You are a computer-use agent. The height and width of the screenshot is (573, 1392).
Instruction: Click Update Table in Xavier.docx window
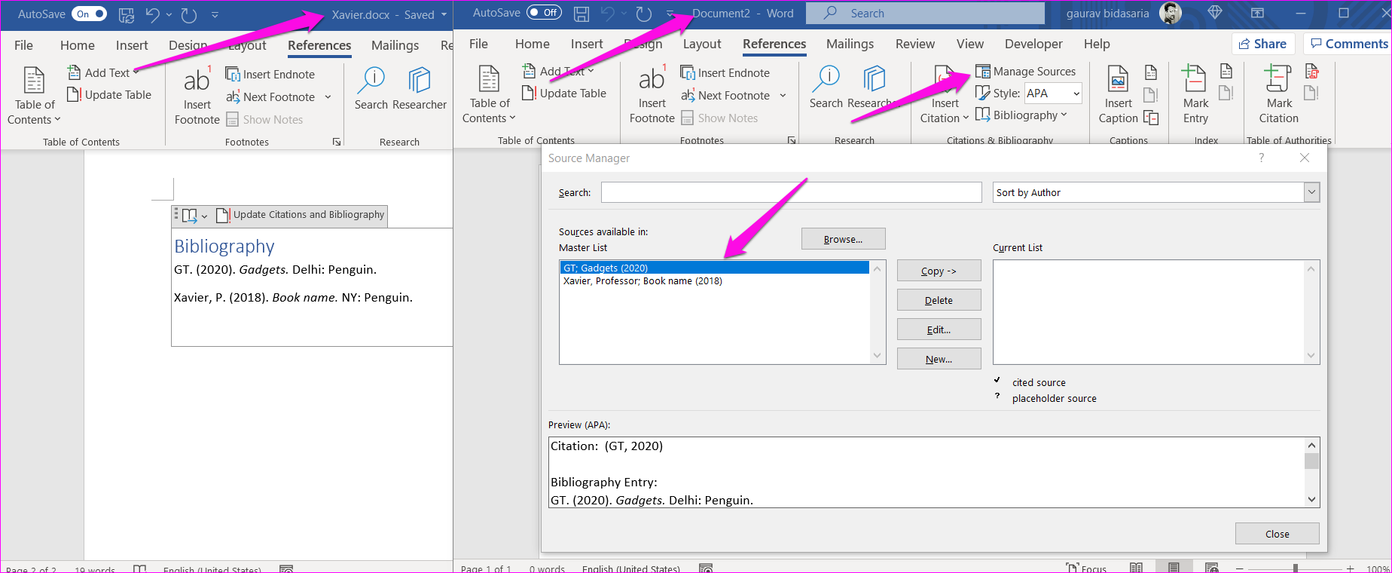tap(109, 95)
